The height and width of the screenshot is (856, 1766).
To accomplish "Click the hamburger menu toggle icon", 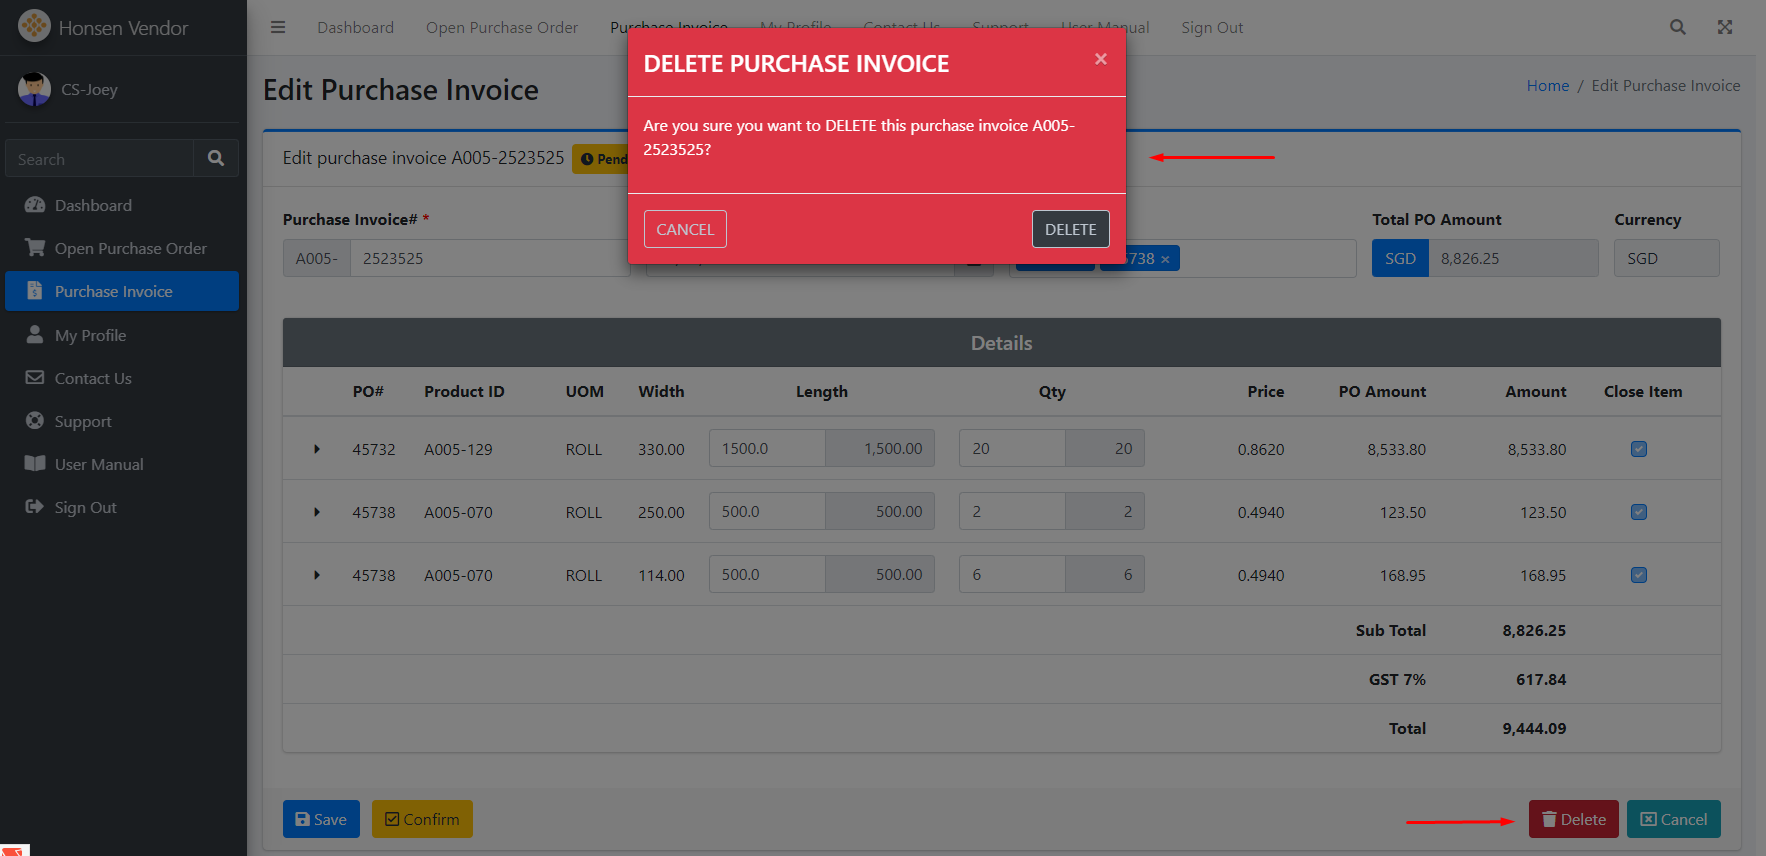I will point(278,27).
